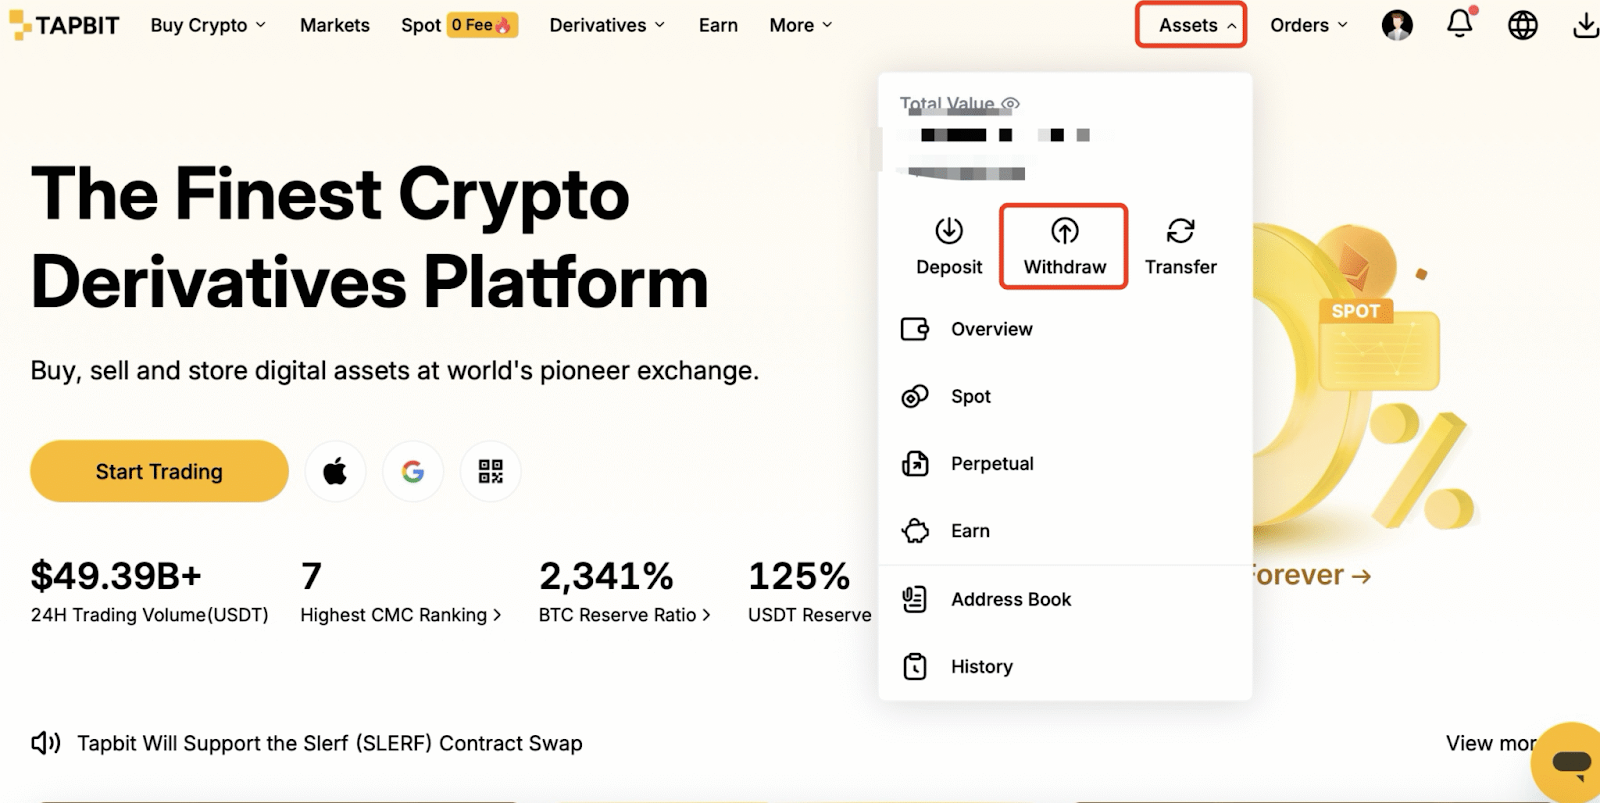This screenshot has height=803, width=1600.
Task: Collapse the Assets dropdown menu
Action: coord(1190,25)
